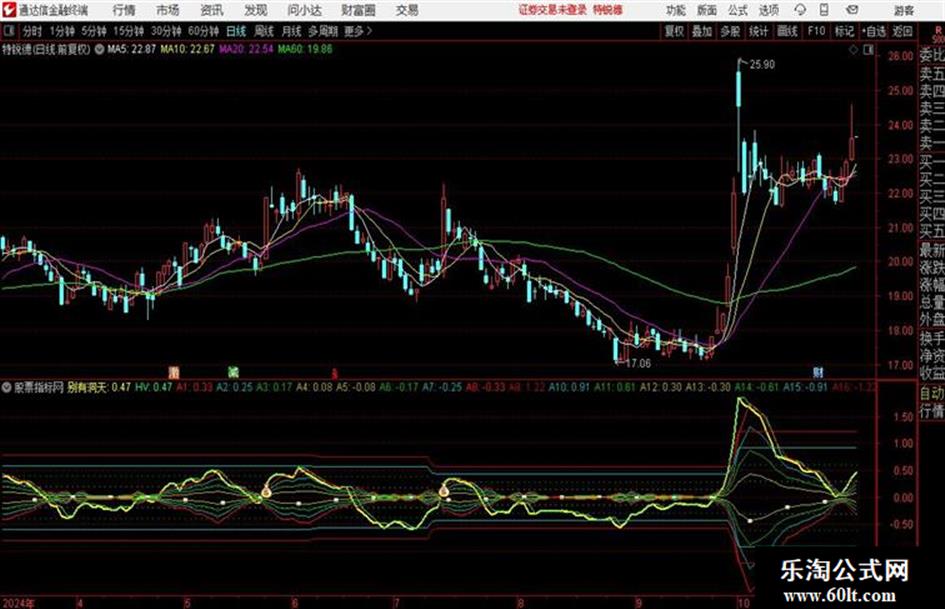Image resolution: width=945 pixels, height=609 pixels.
Task: Click the HV: 0.47 value
Action: [x=154, y=387]
